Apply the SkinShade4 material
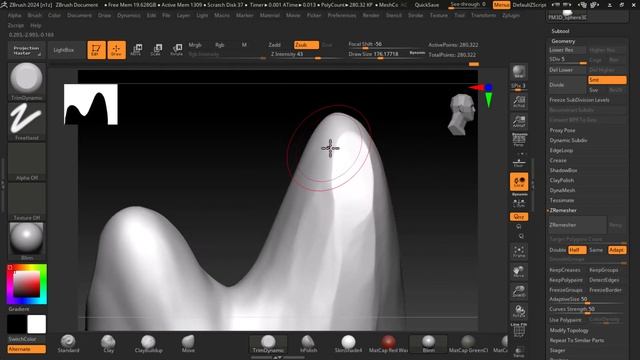The height and width of the screenshot is (360, 640). click(348, 344)
